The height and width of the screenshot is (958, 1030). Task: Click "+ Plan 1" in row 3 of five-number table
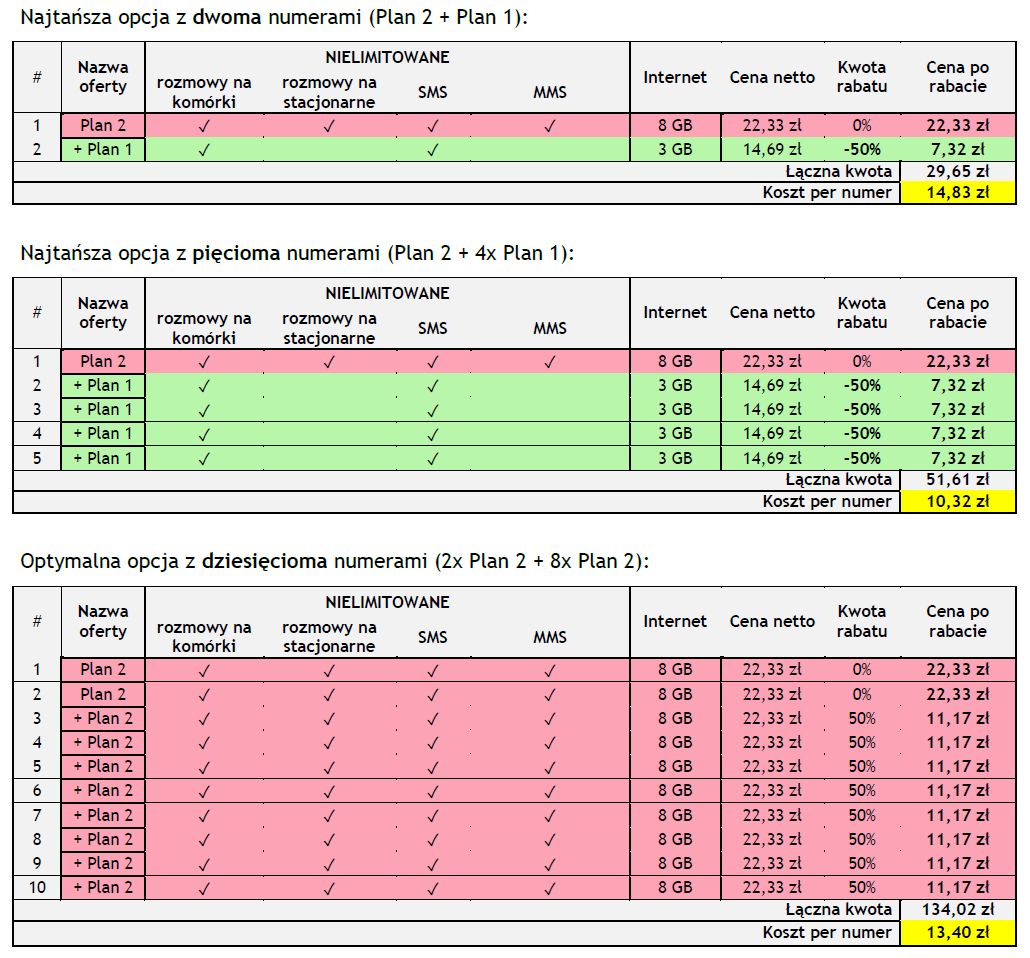coord(103,409)
